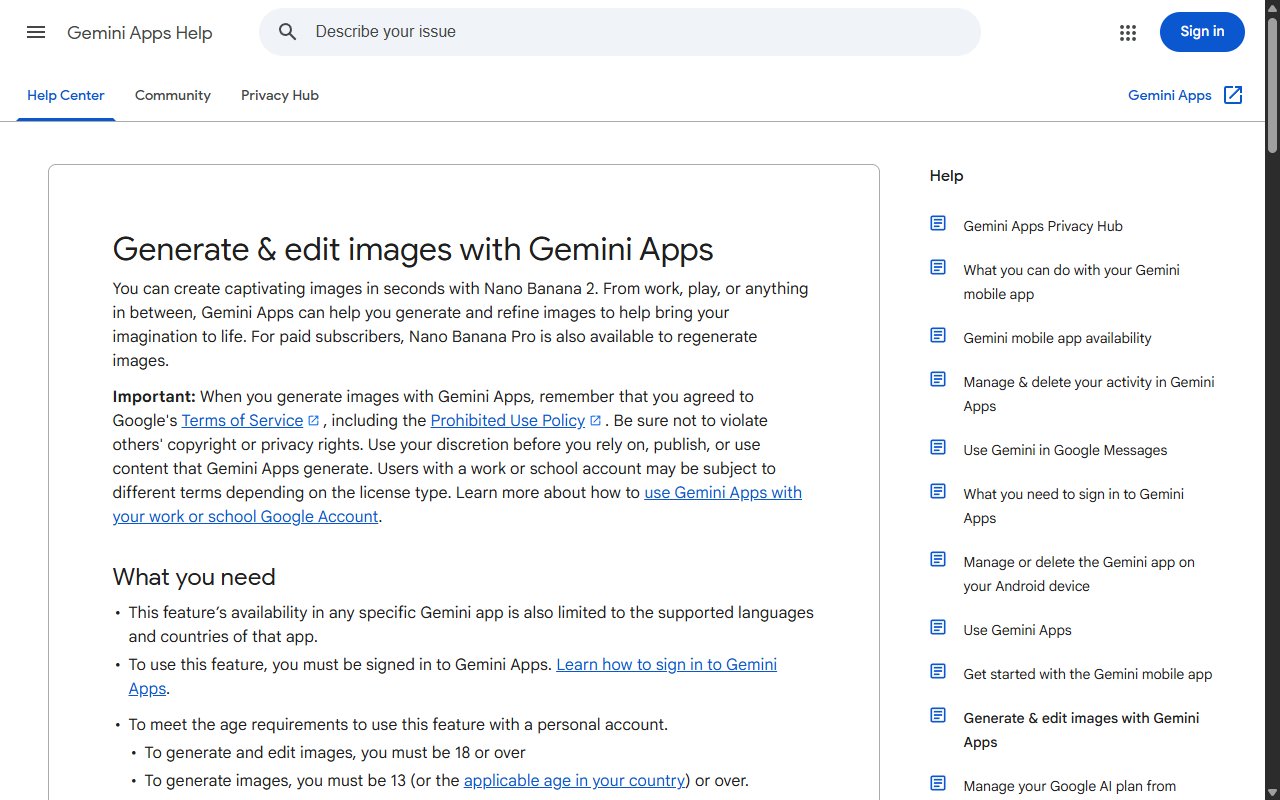Click article icon beside Gemini mobile app availability
Image resolution: width=1280 pixels, height=800 pixels.
[938, 335]
